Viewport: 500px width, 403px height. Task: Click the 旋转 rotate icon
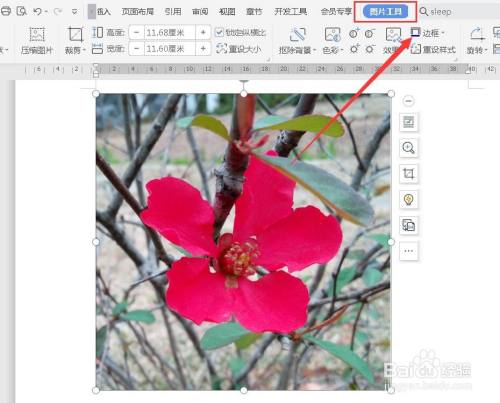tap(476, 35)
